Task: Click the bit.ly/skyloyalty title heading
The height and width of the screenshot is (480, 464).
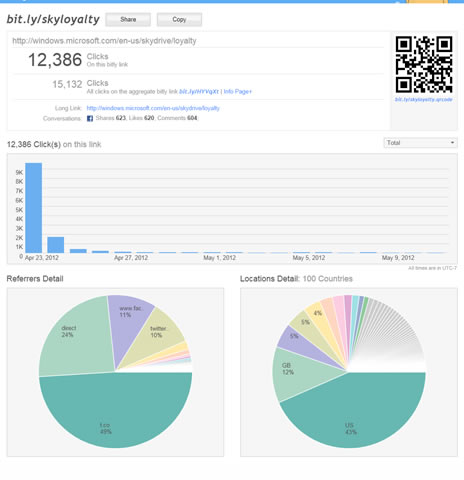Action: pos(53,19)
